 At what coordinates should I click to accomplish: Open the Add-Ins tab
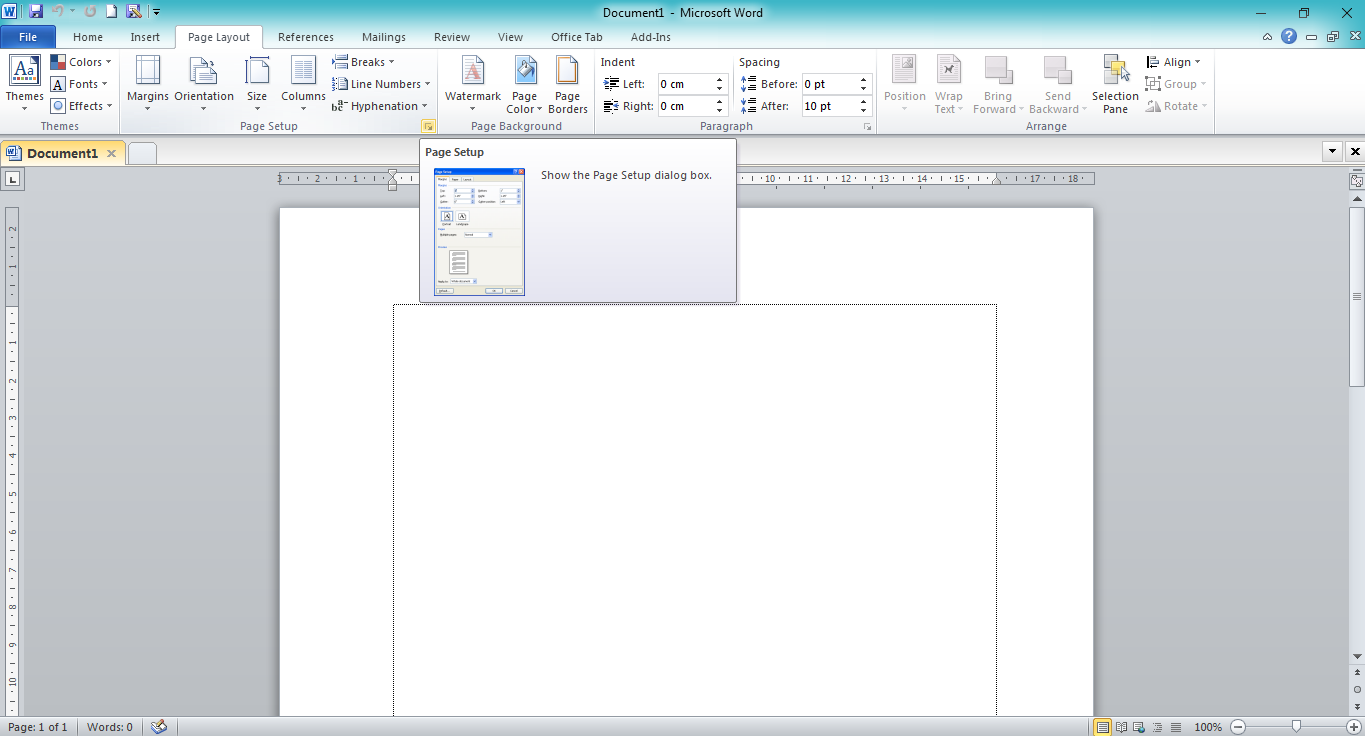[x=651, y=37]
